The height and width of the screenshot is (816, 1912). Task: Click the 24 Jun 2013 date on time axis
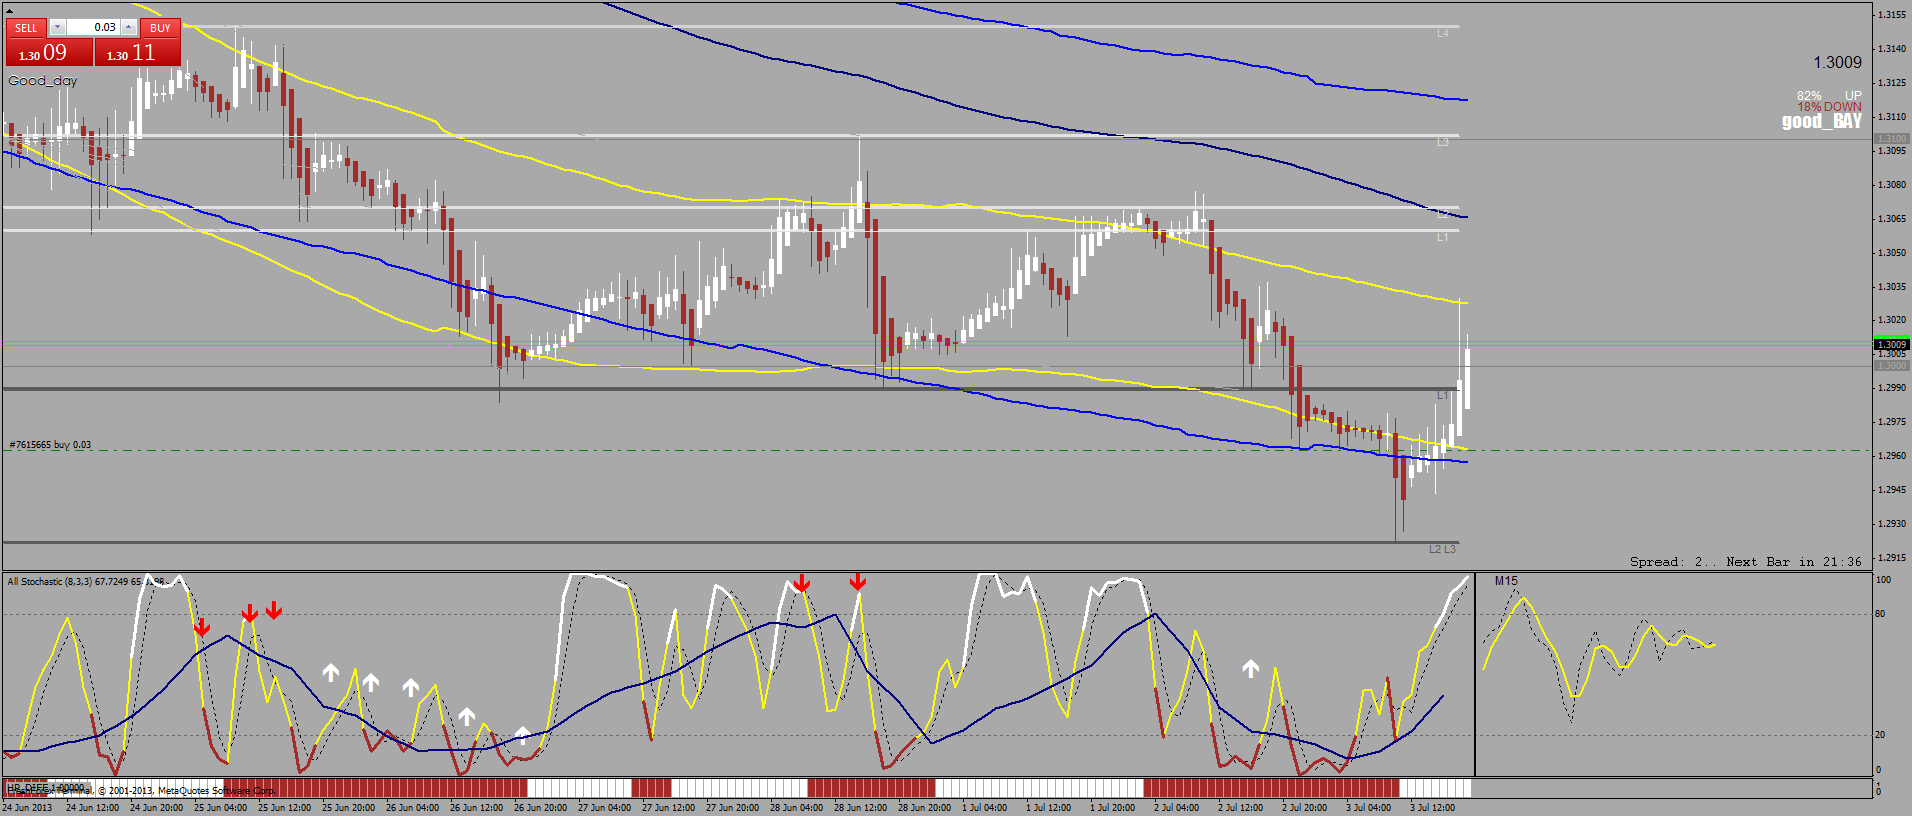pos(28,807)
